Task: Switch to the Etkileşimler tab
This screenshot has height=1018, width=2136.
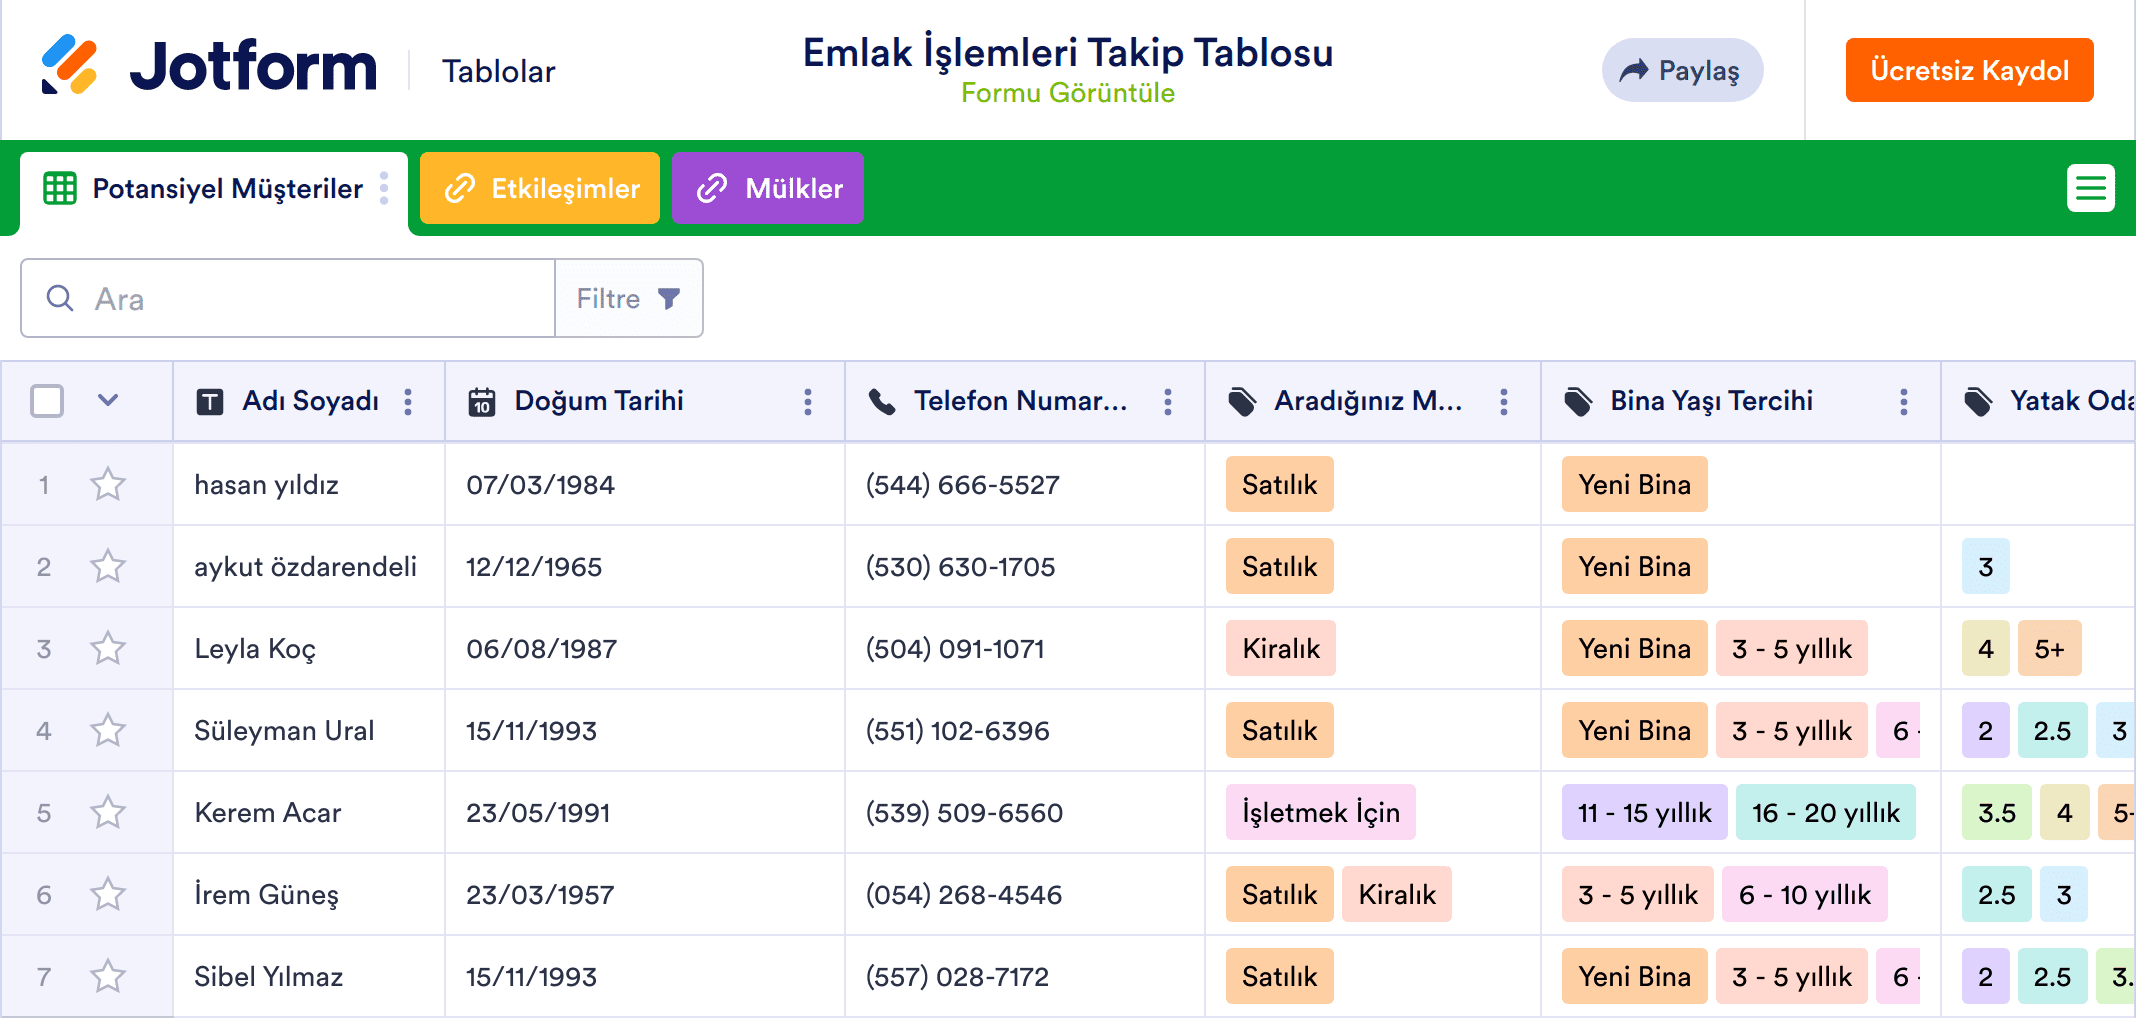Action: point(540,188)
